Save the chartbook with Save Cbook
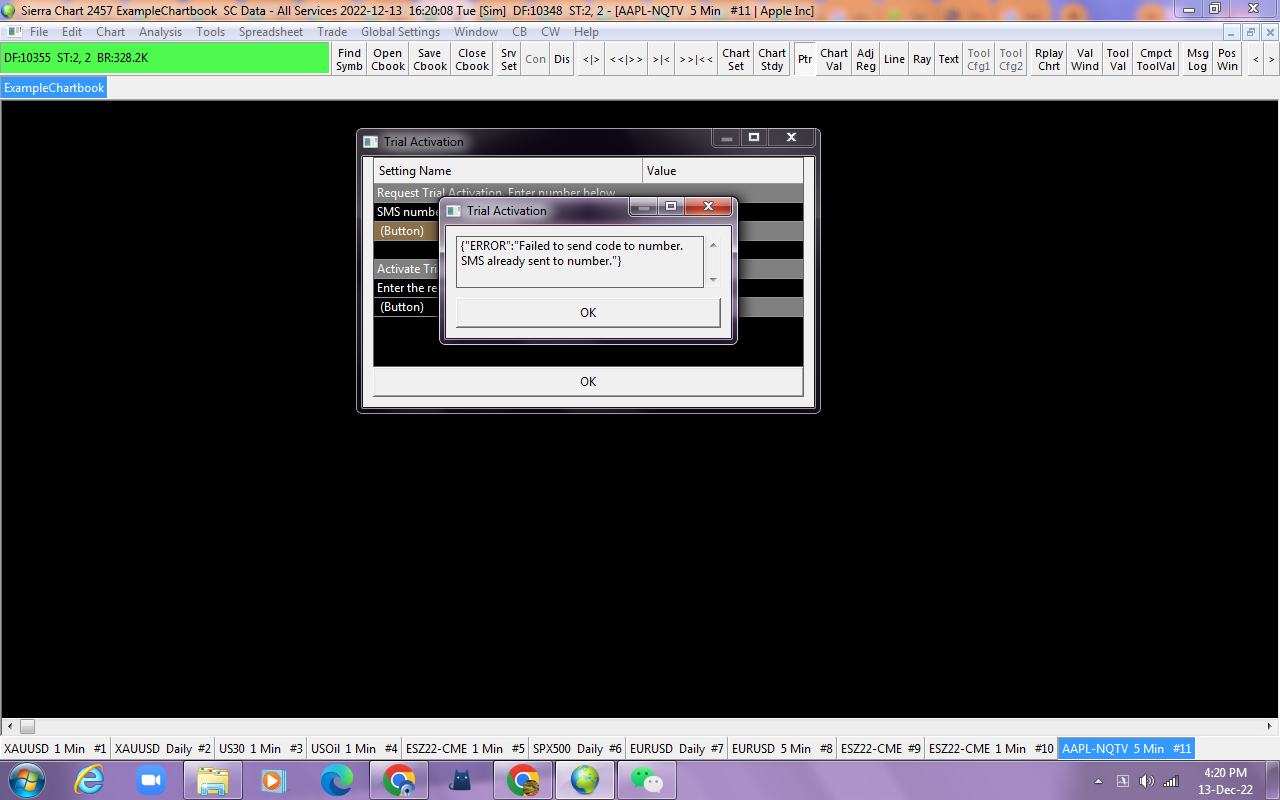Viewport: 1280px width, 800px height. coord(430,59)
